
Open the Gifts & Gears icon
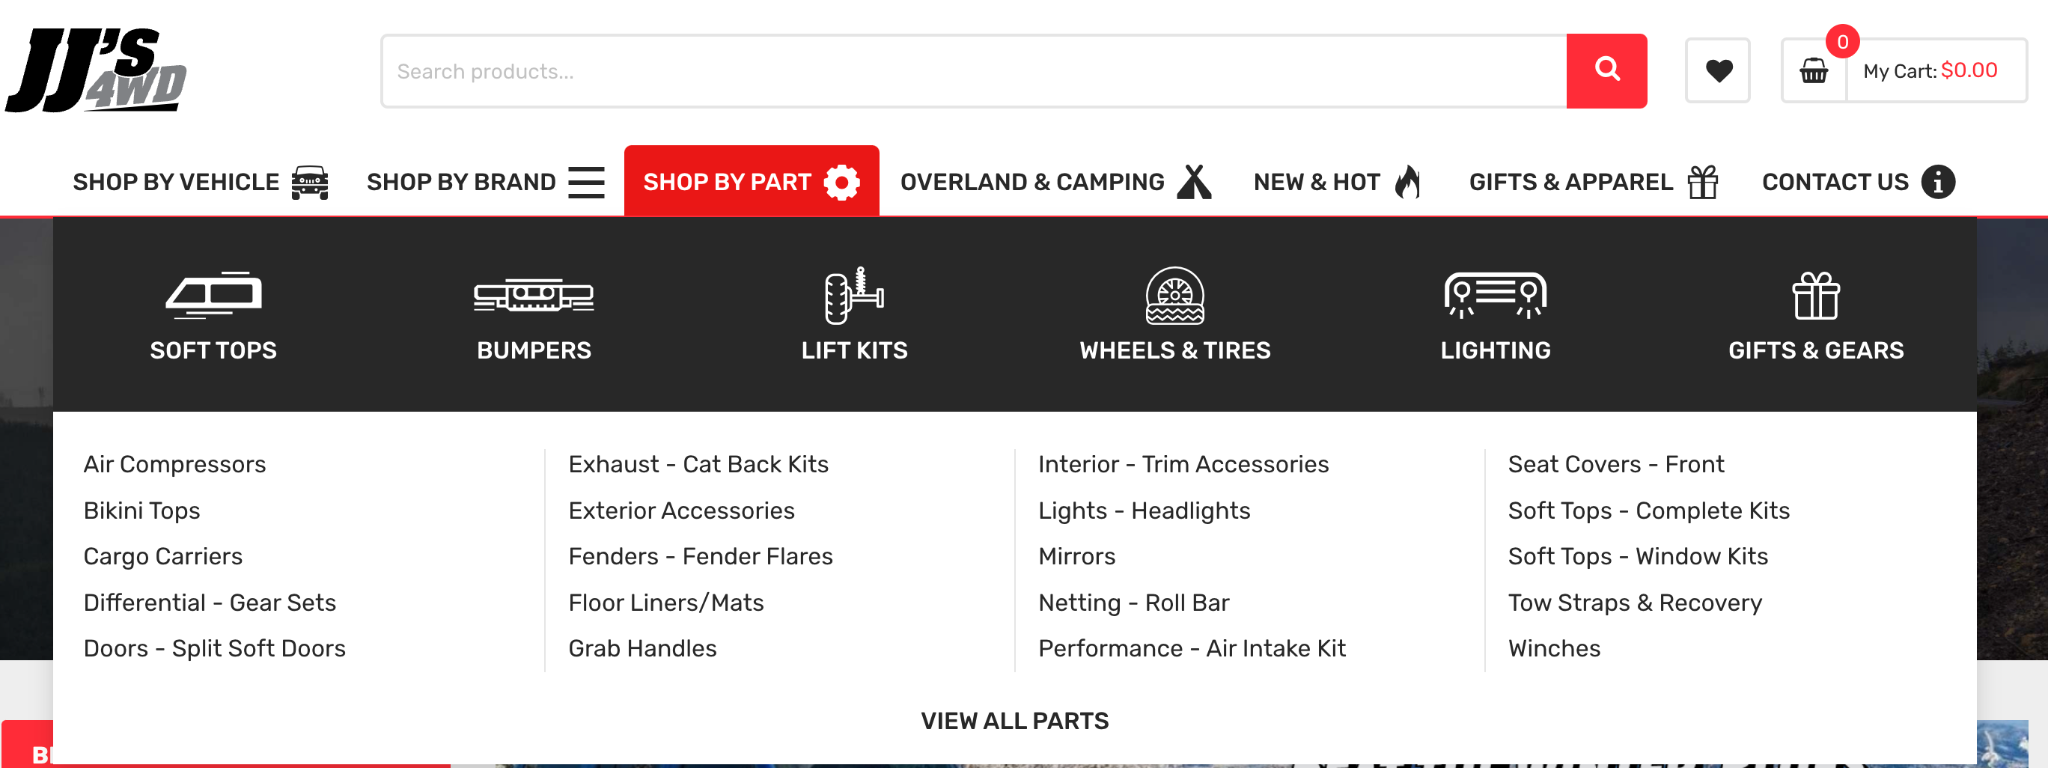pyautogui.click(x=1816, y=296)
